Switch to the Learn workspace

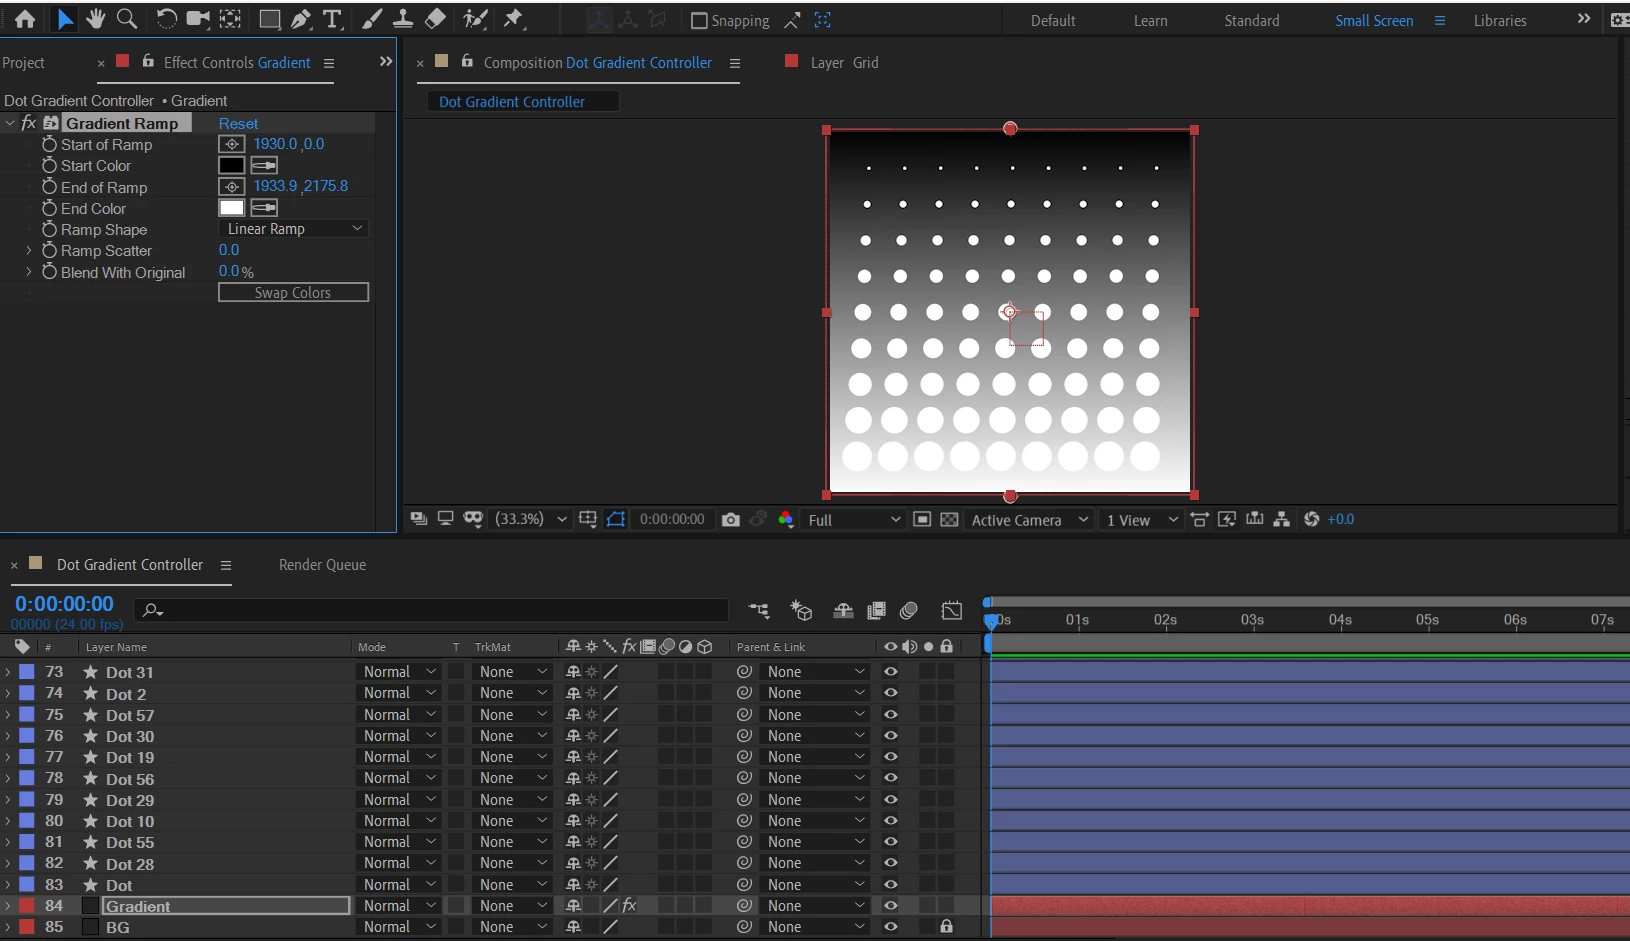coord(1150,21)
